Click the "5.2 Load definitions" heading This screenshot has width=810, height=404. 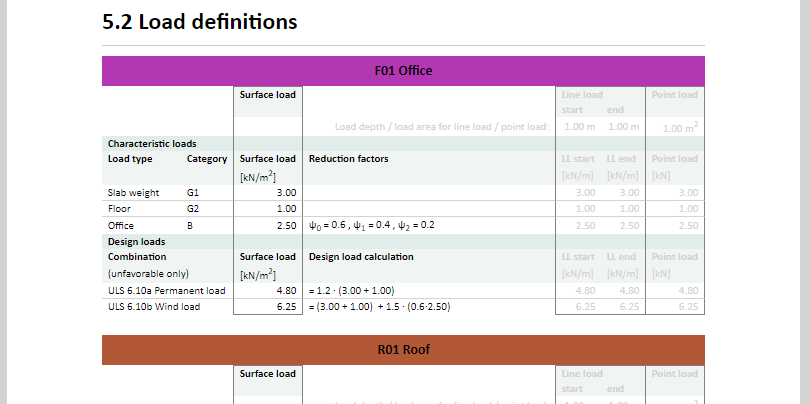pos(200,21)
